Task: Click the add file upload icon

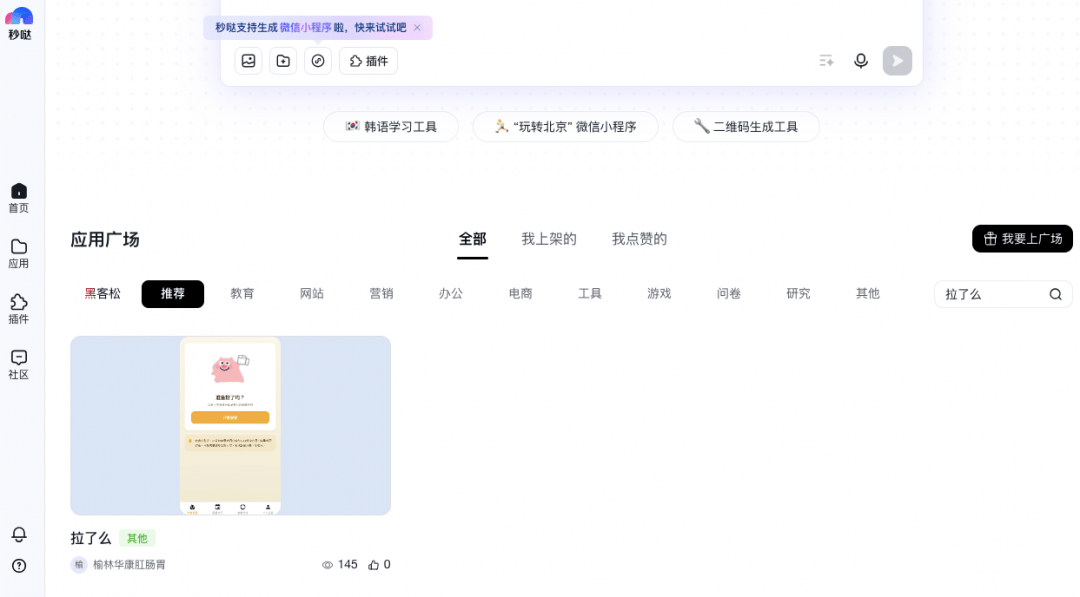Action: coord(283,61)
